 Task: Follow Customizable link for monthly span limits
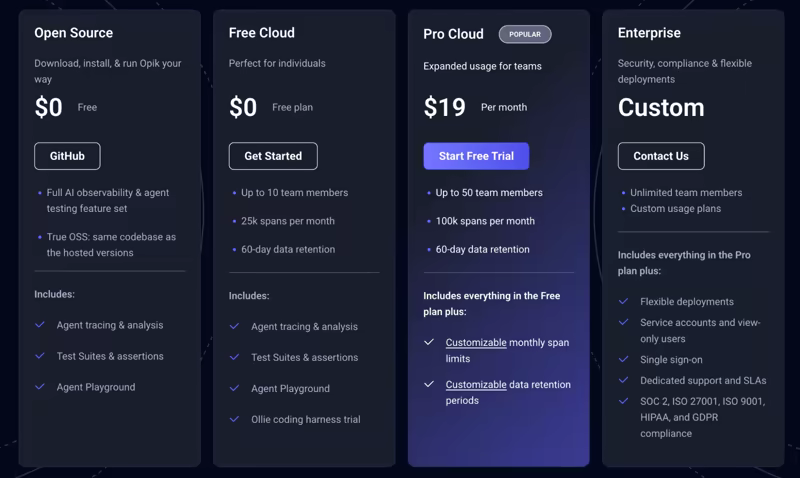coord(476,343)
